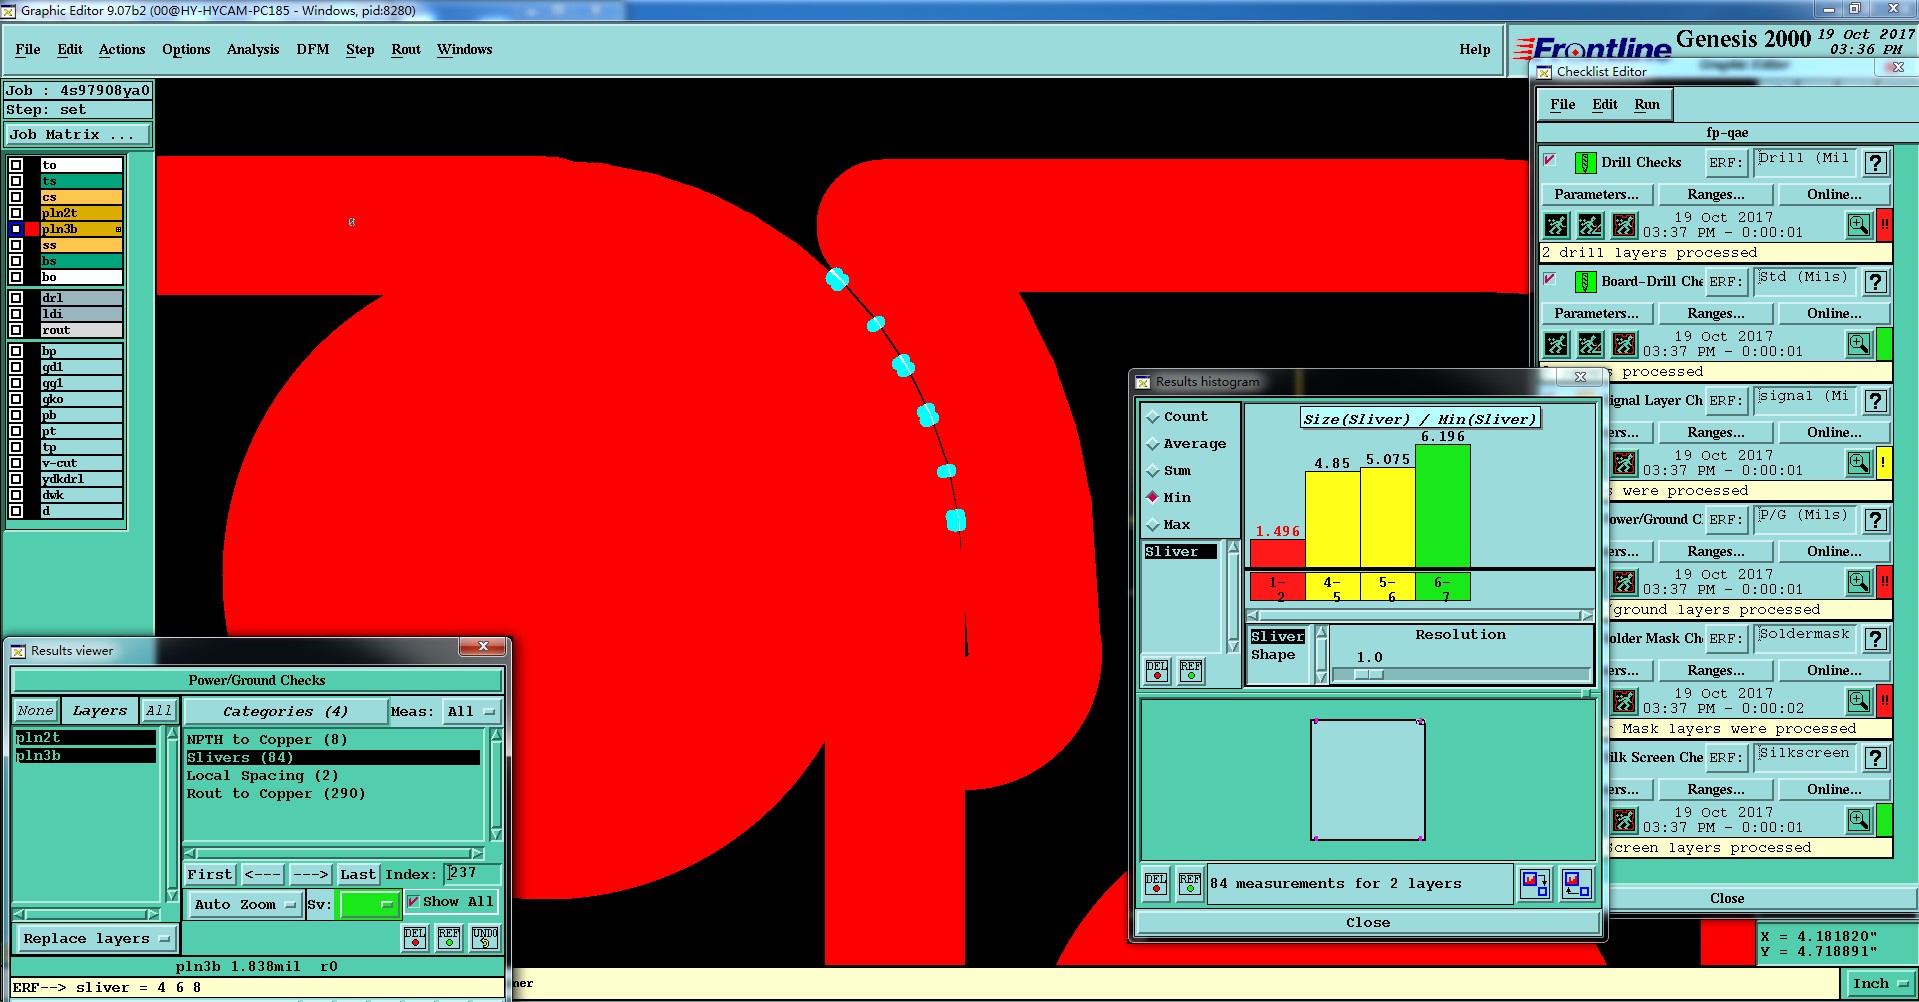Click the red 1-2 histogram range swatch

[1278, 587]
